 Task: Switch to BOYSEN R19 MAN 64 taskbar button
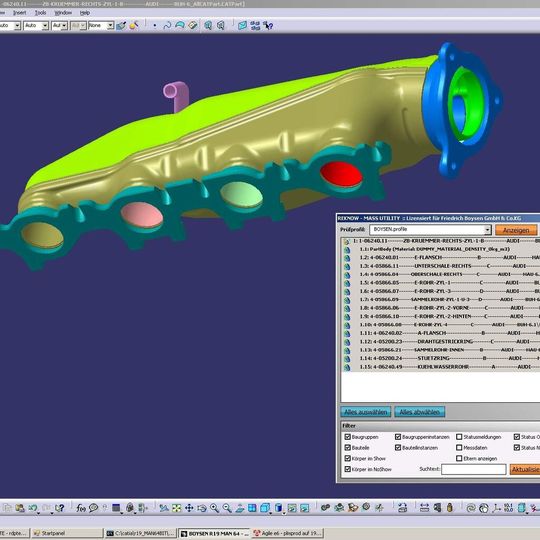click(x=214, y=533)
